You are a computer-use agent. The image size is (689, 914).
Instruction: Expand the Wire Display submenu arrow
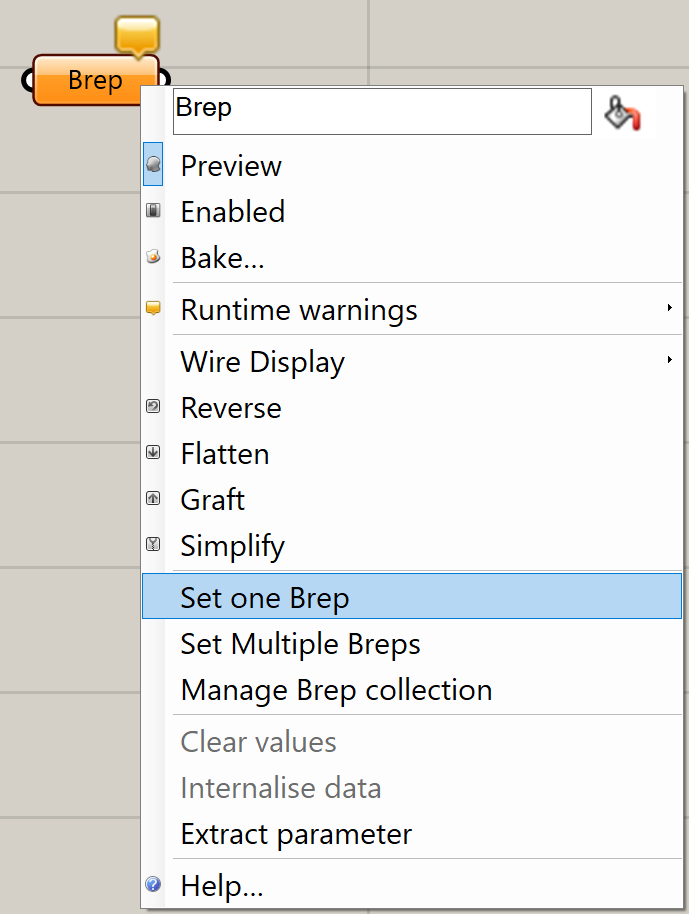click(669, 361)
